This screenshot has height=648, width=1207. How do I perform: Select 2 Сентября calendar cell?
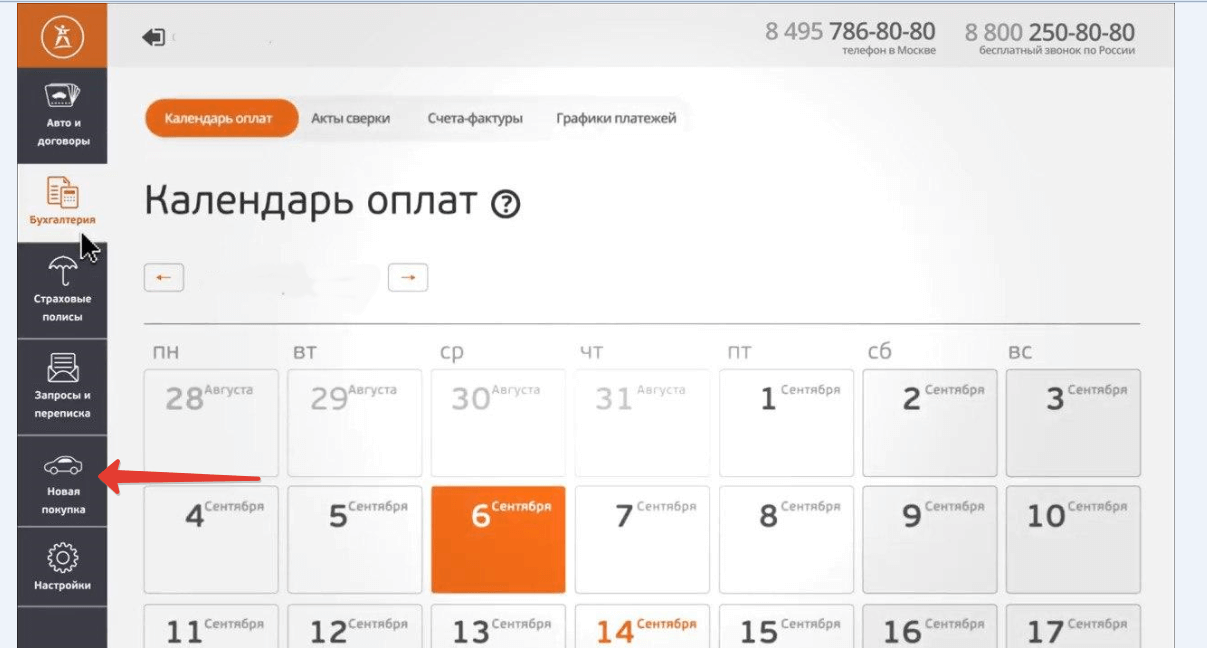point(930,423)
